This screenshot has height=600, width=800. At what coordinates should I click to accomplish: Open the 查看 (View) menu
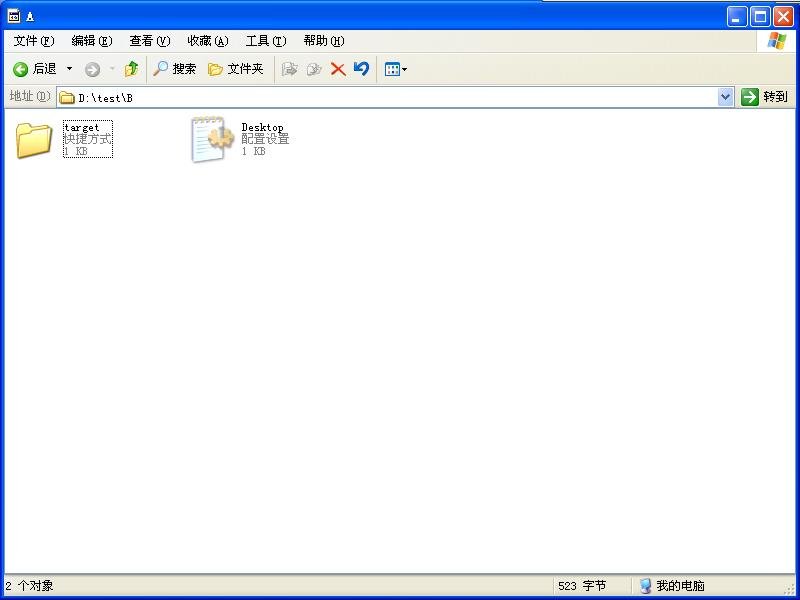149,41
